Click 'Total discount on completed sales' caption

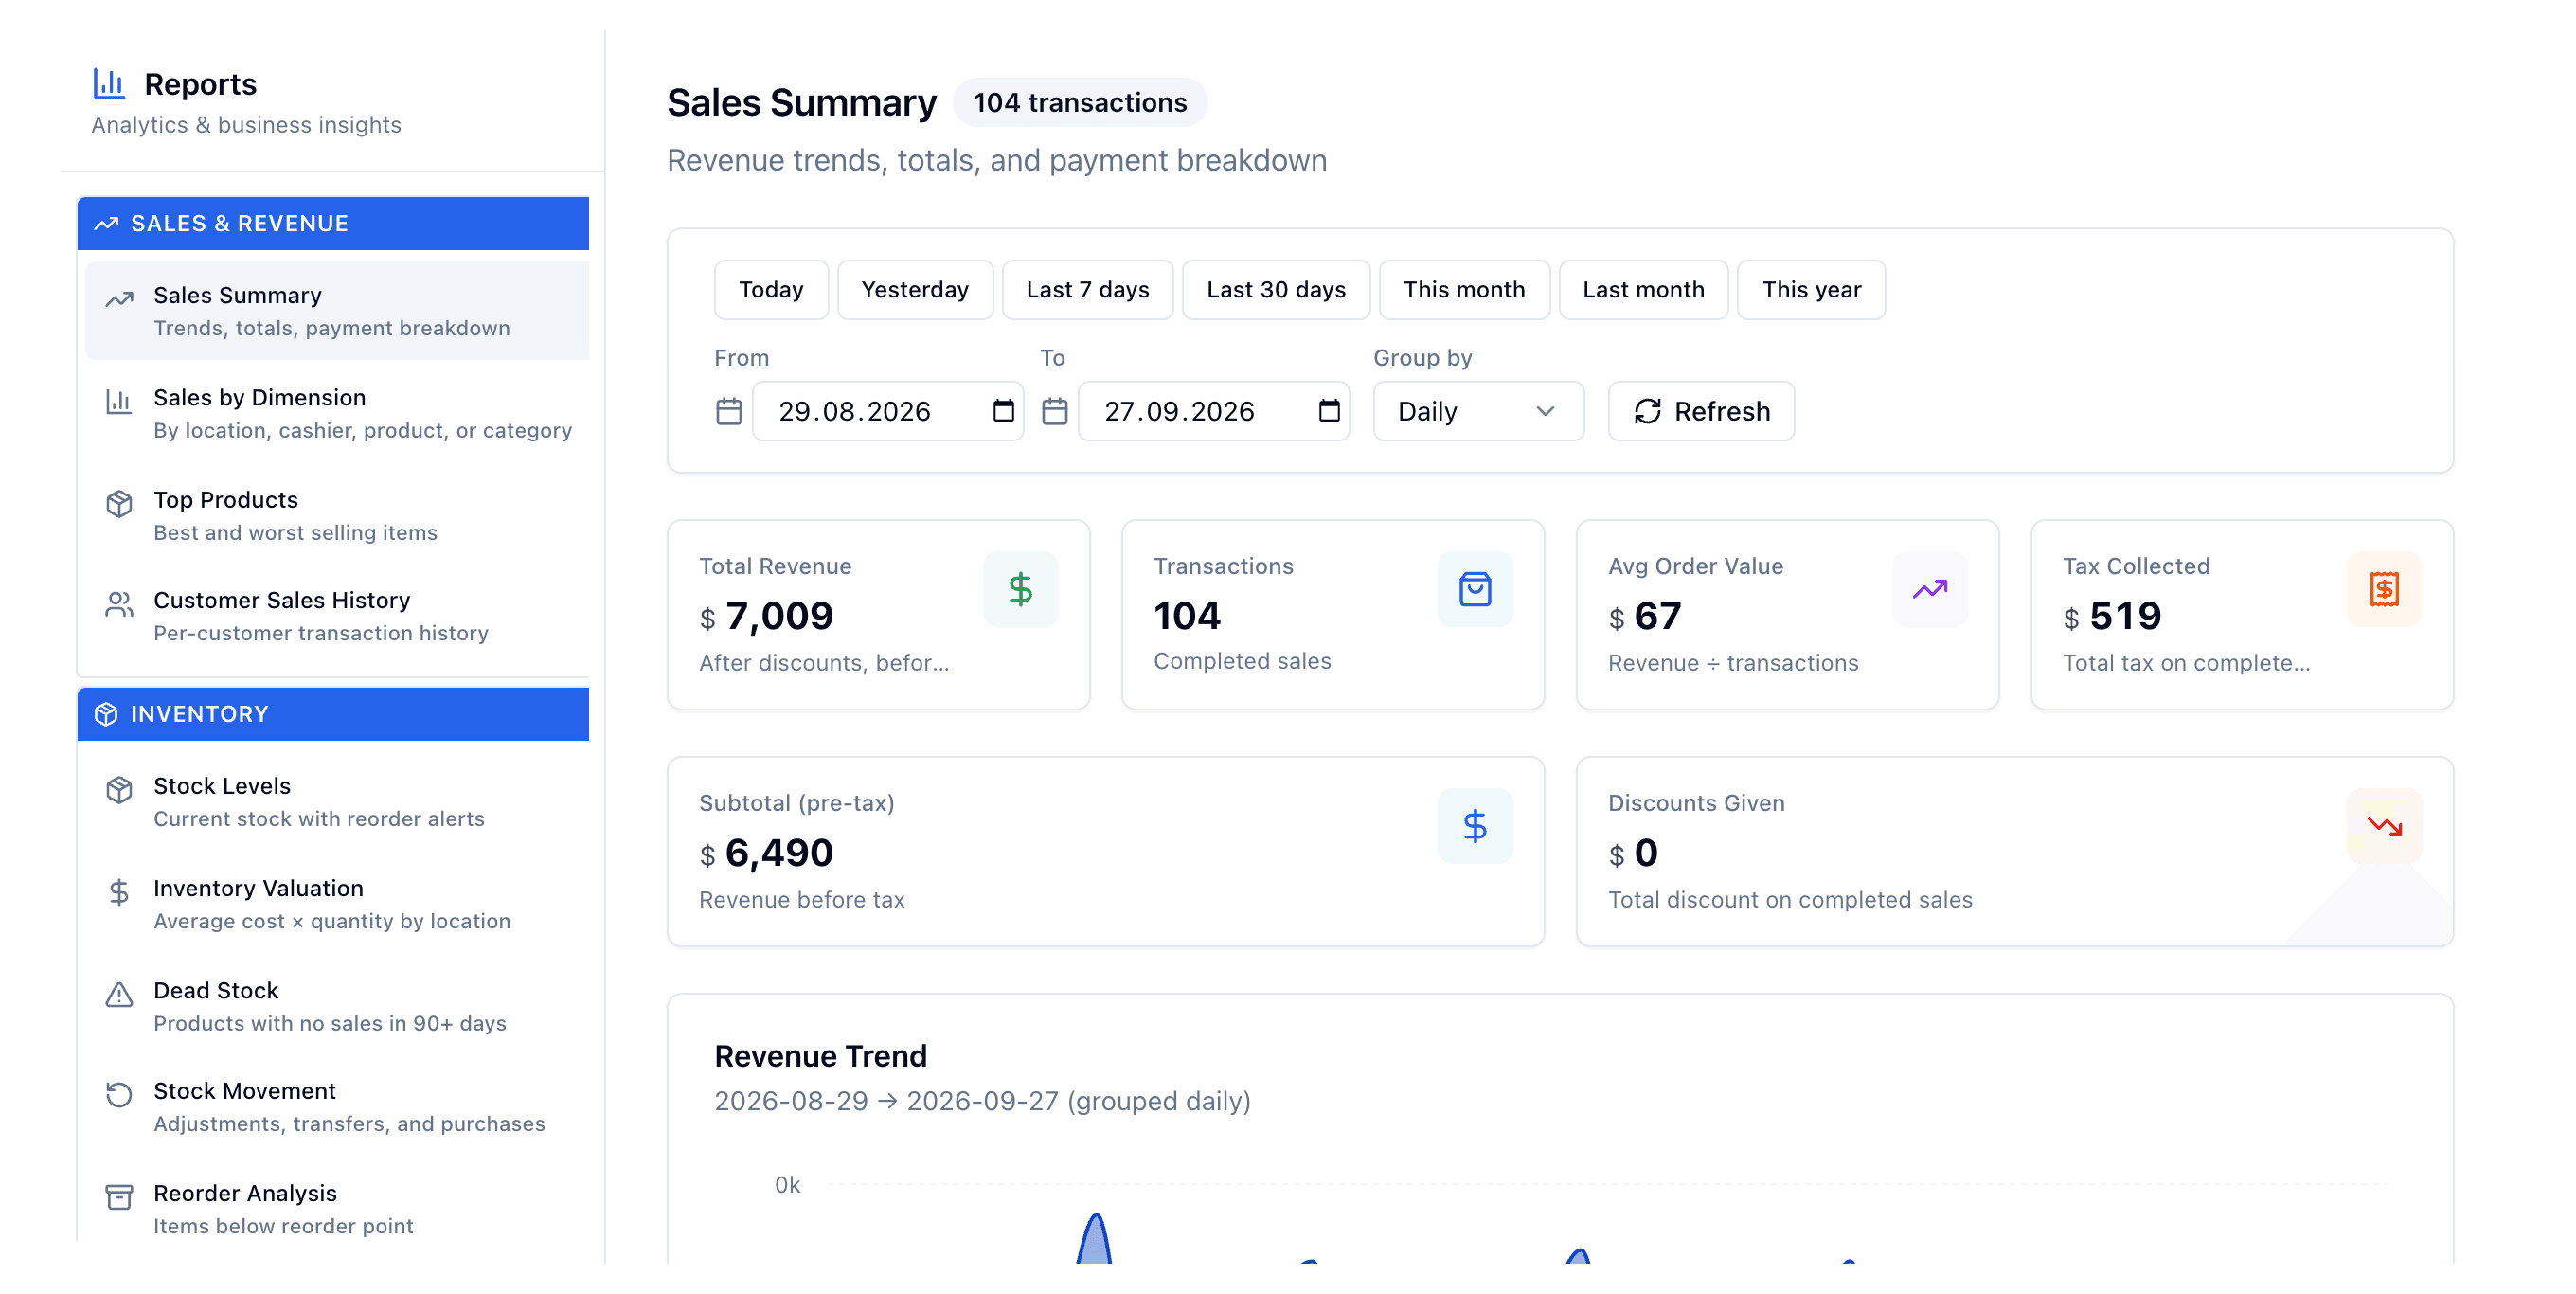1790,900
